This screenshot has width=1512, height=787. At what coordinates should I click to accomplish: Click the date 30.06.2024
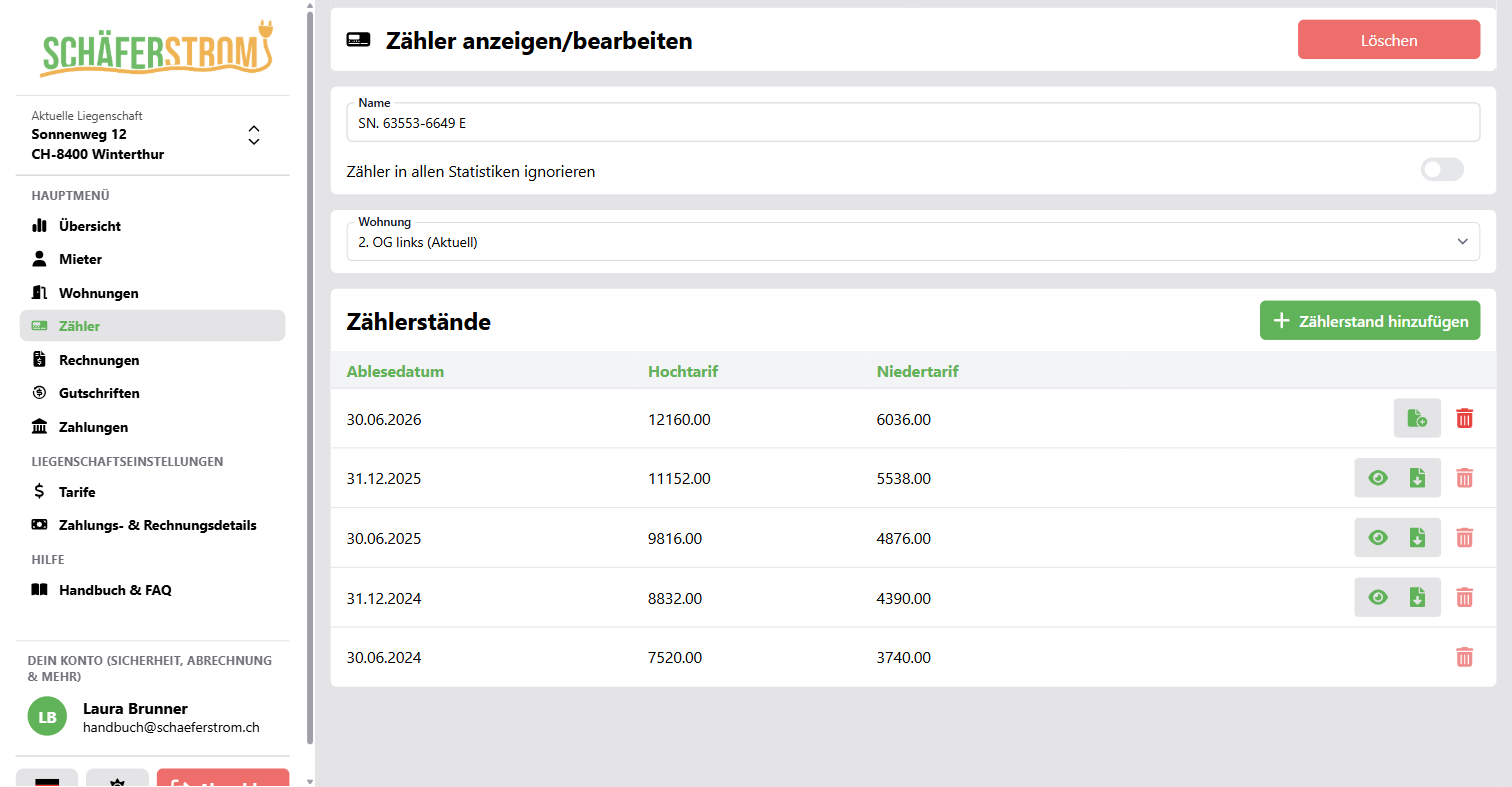point(384,658)
